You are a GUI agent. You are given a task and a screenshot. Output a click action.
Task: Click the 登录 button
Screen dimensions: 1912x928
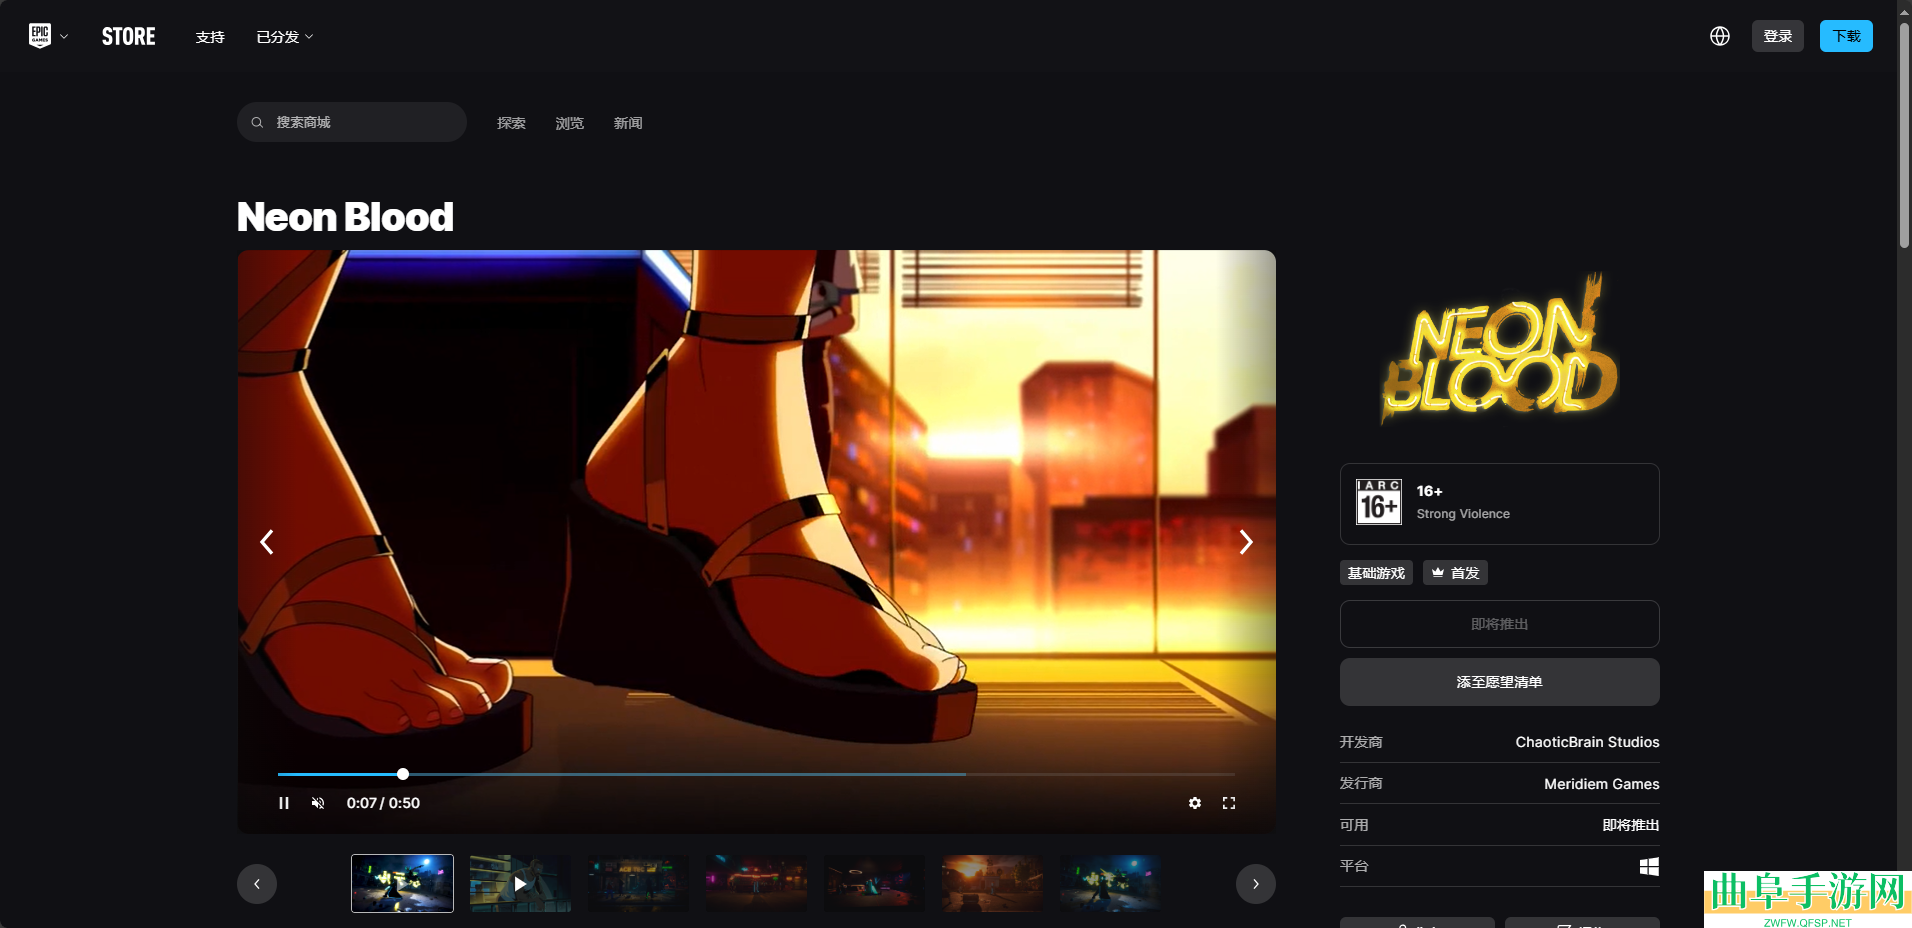(1777, 36)
